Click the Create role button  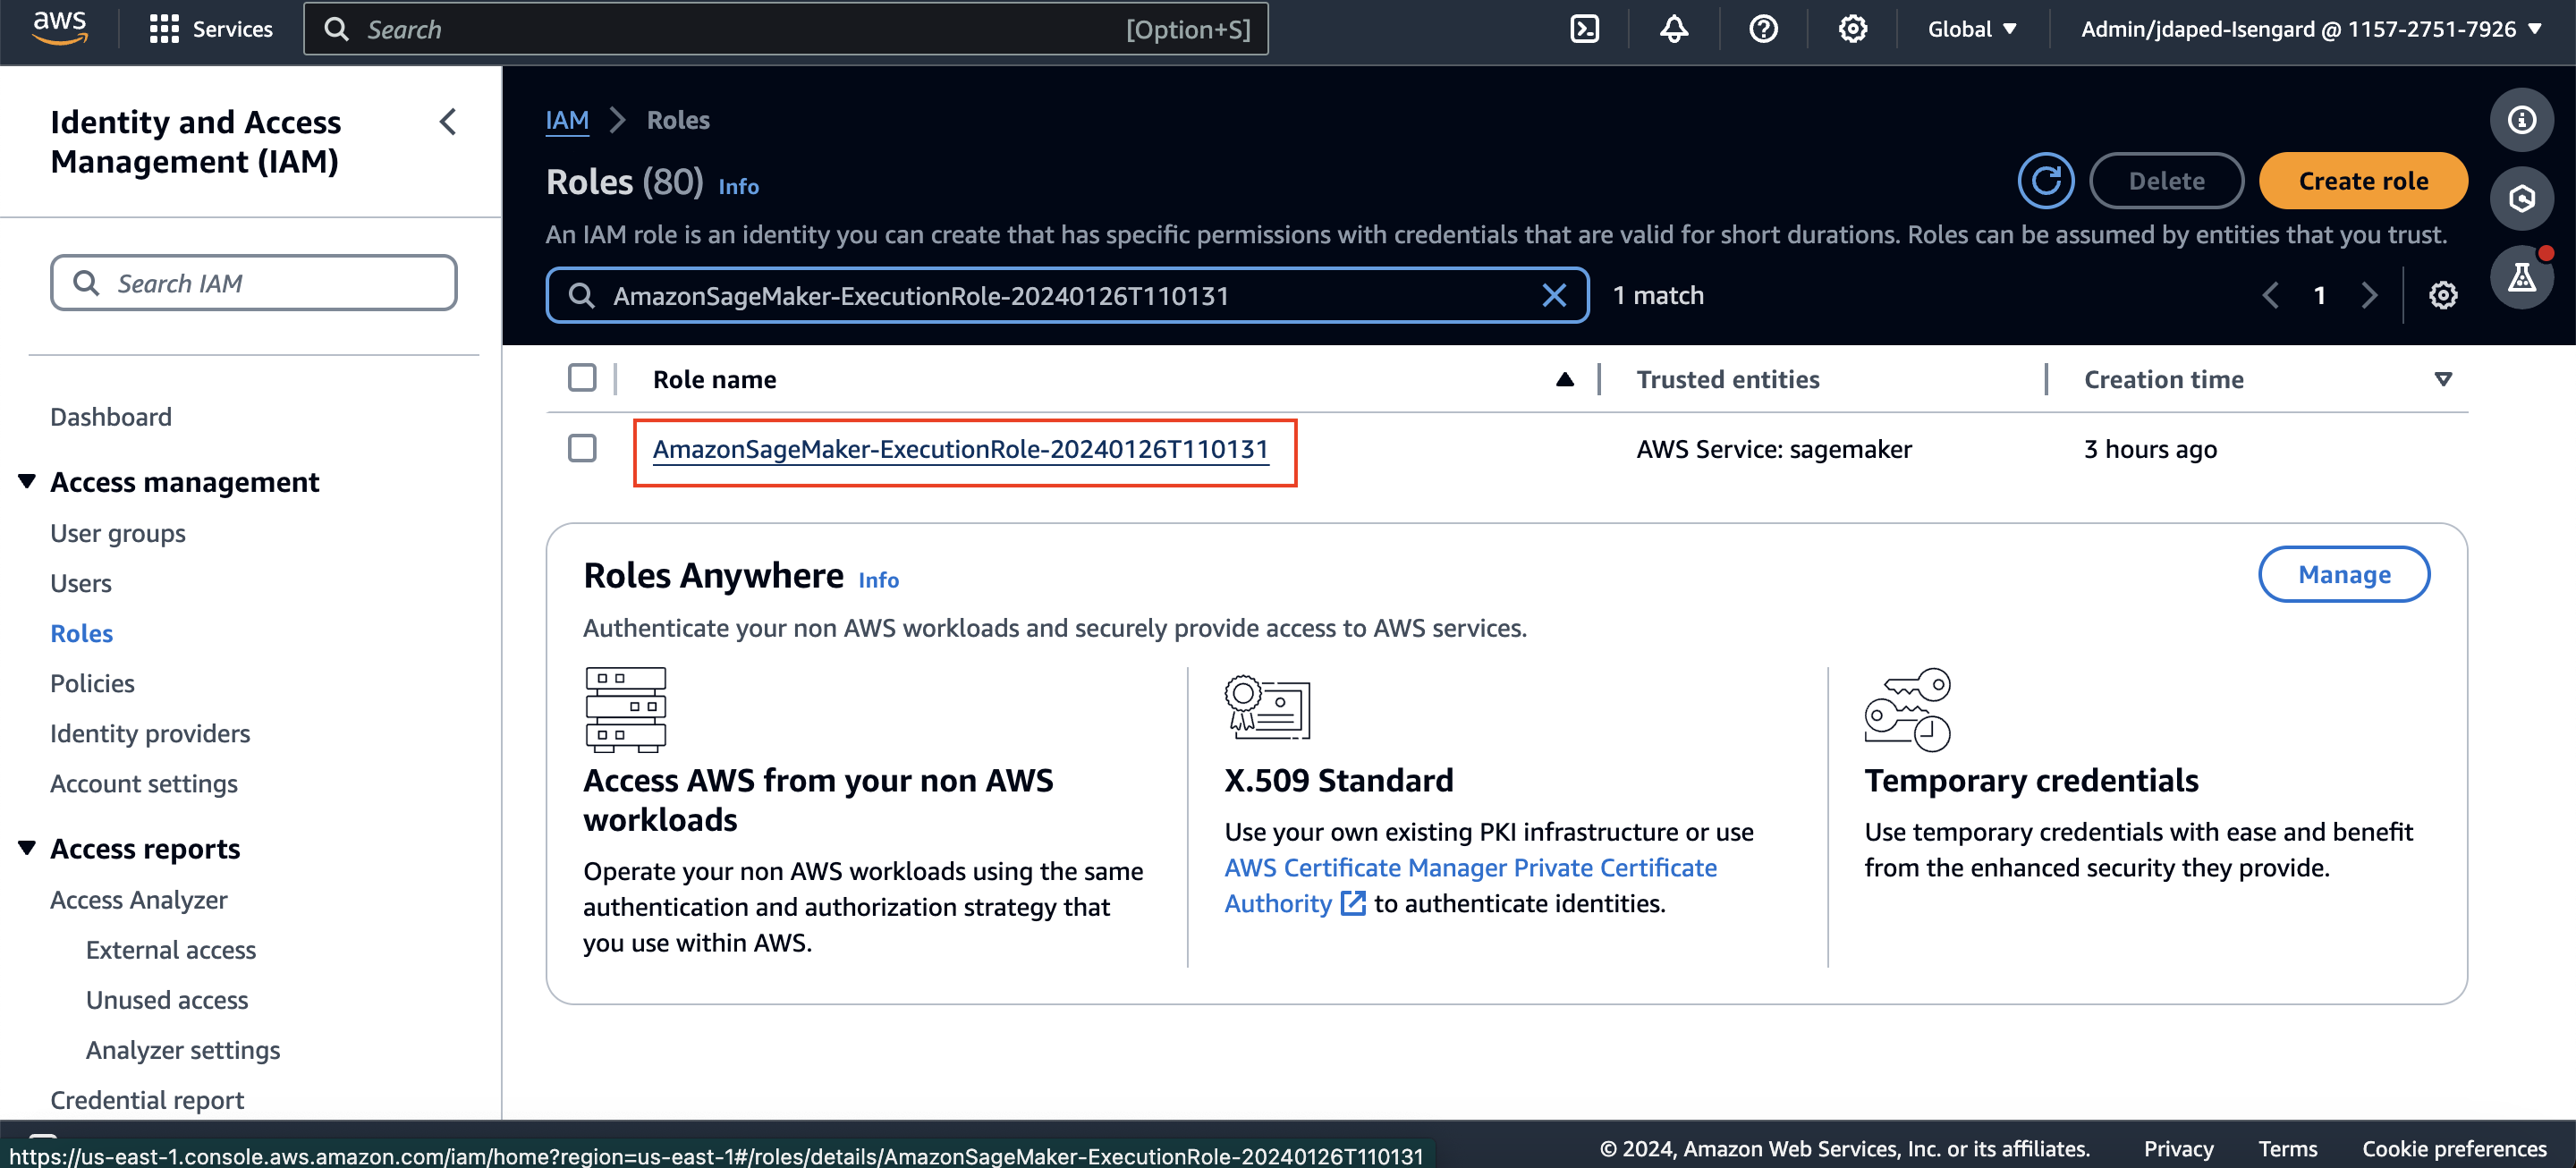click(x=2362, y=181)
